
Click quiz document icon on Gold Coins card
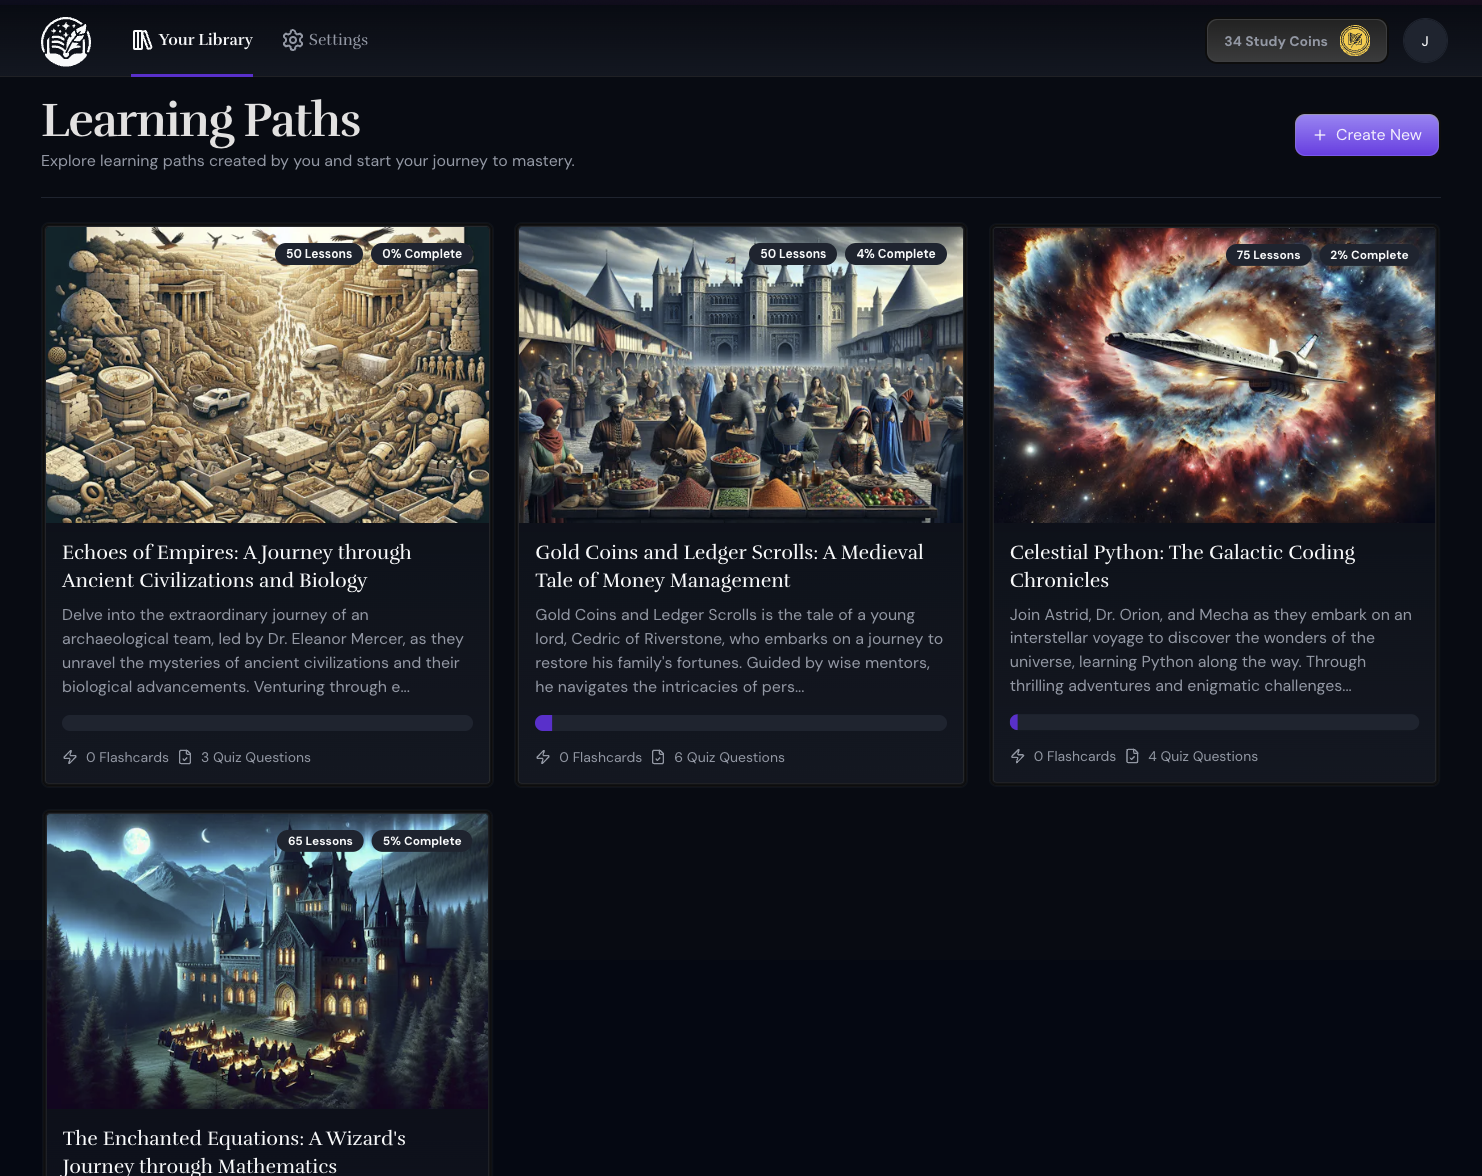coord(658,757)
